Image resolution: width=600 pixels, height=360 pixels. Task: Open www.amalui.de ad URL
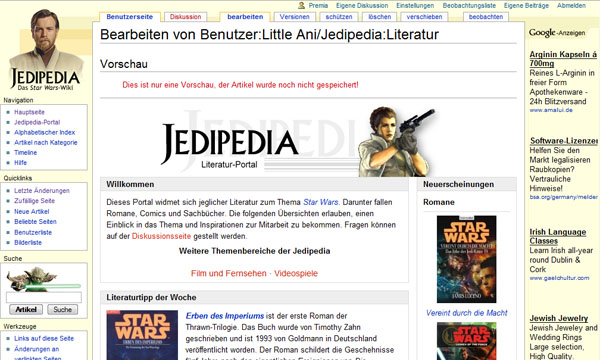(x=551, y=110)
